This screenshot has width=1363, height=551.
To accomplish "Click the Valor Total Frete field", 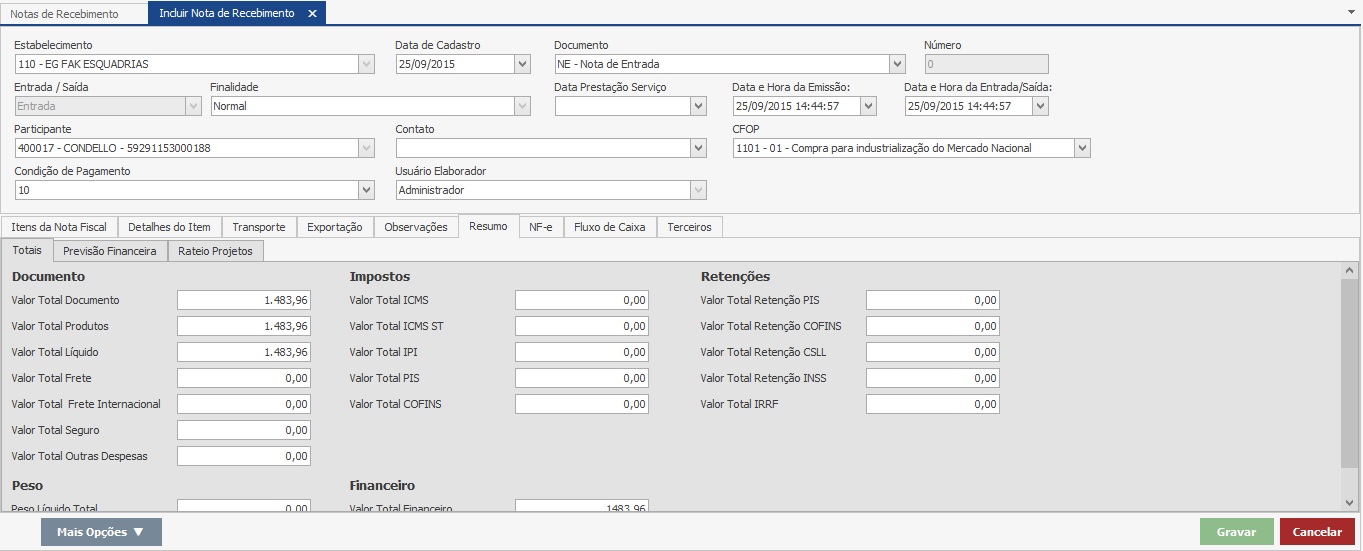I will [244, 378].
